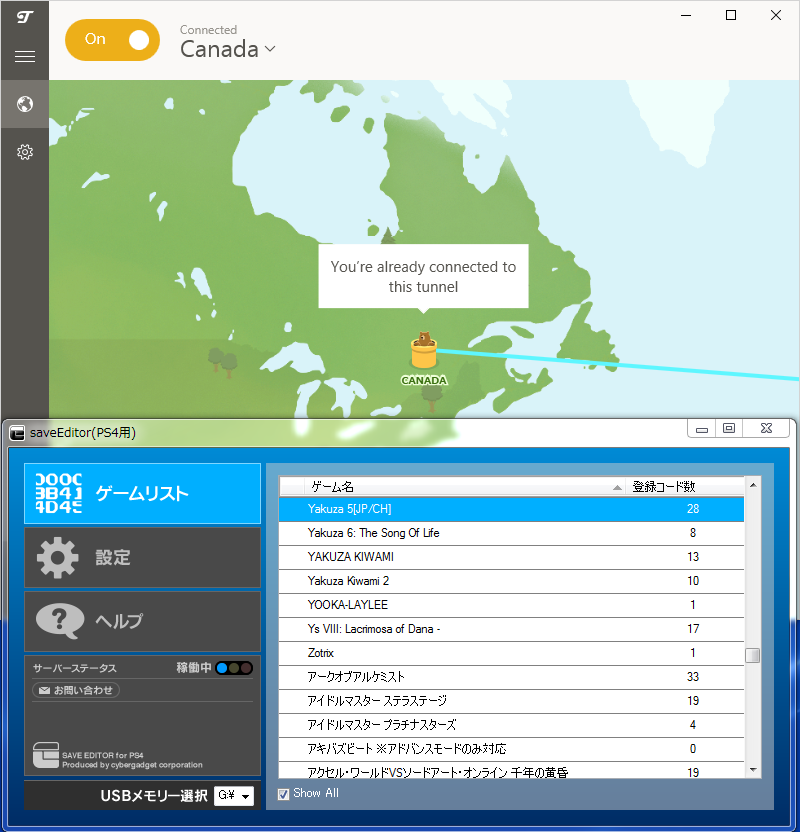Open the USB memory drive dropdown

coord(235,796)
